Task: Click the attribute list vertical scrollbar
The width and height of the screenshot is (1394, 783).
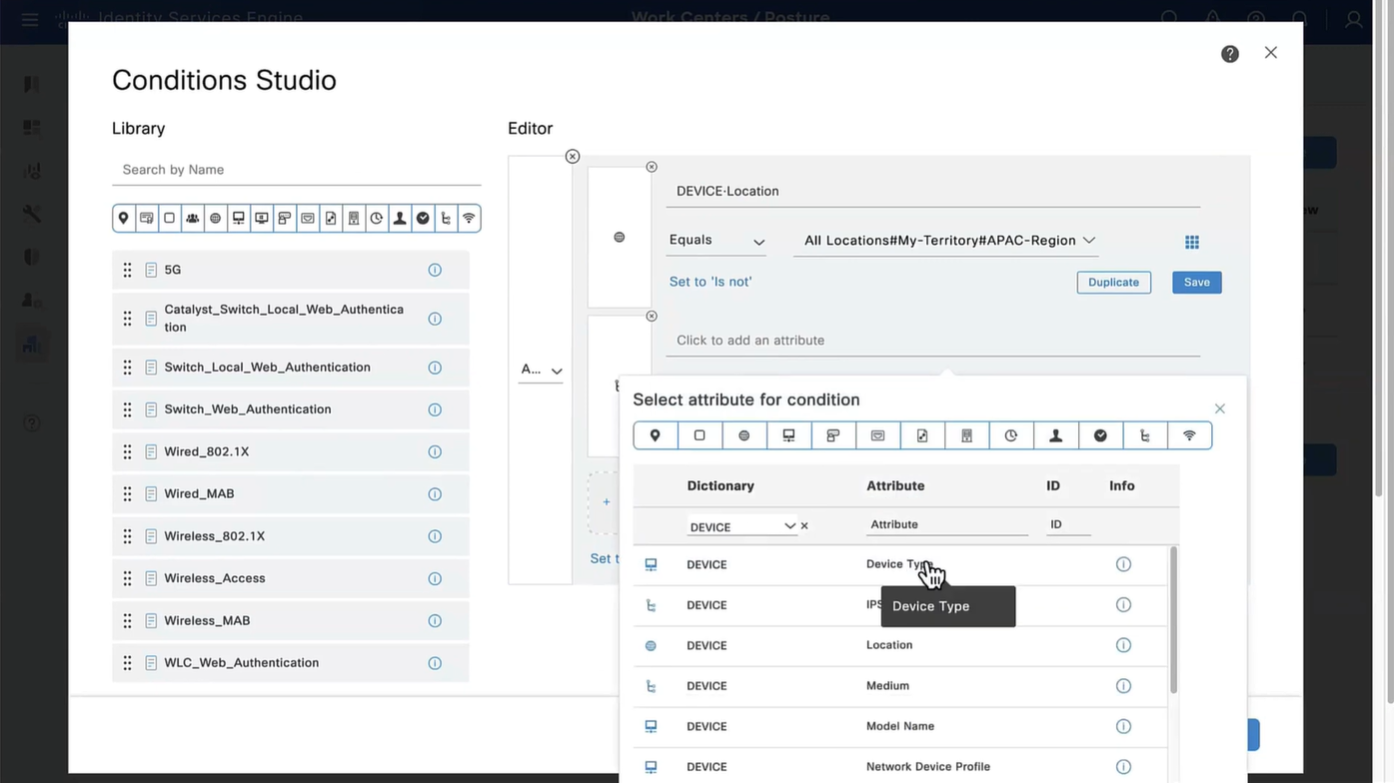Action: coord(1173,620)
